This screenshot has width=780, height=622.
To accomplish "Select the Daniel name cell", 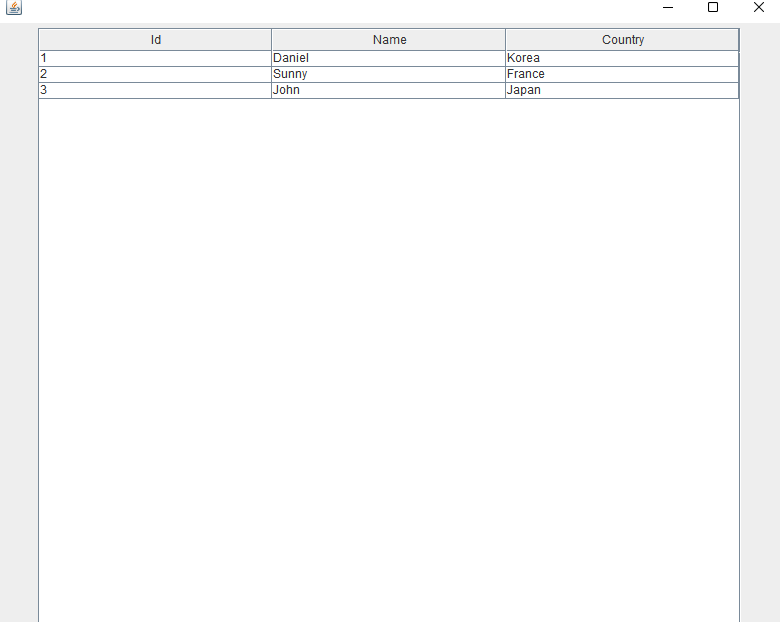I will 389,58.
